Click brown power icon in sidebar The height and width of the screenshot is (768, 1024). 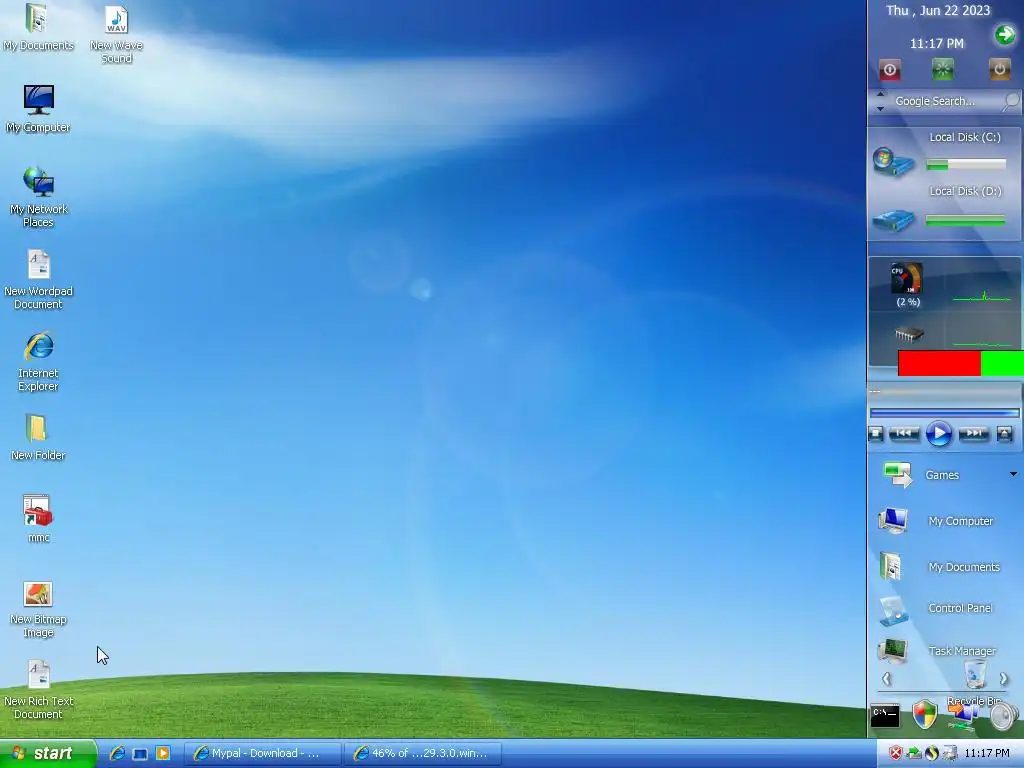(x=999, y=69)
